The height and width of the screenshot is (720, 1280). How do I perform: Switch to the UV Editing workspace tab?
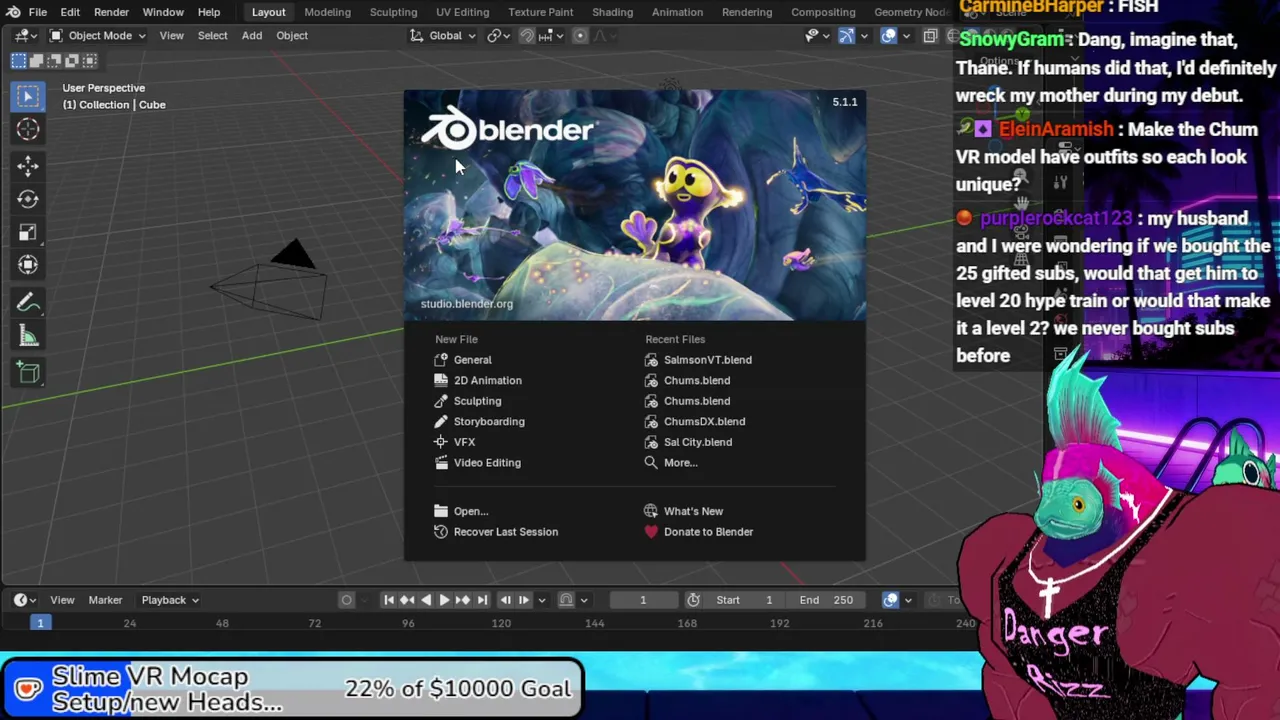point(462,12)
